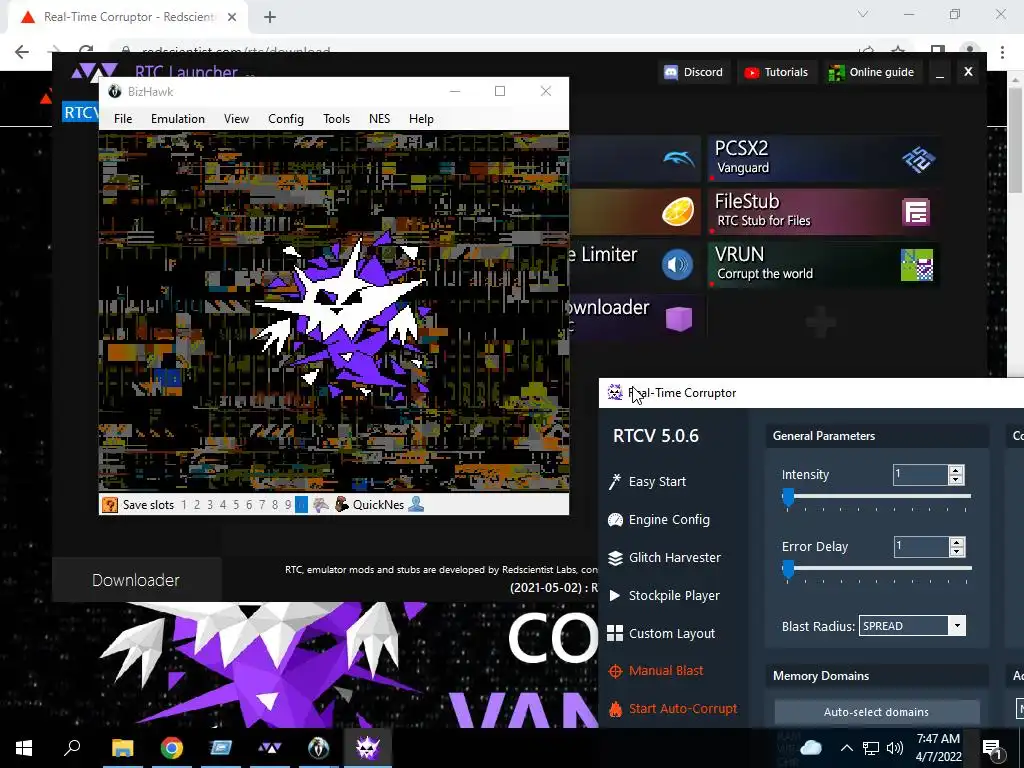
Task: Click the Manual Blast crosshair icon
Action: [x=615, y=671]
